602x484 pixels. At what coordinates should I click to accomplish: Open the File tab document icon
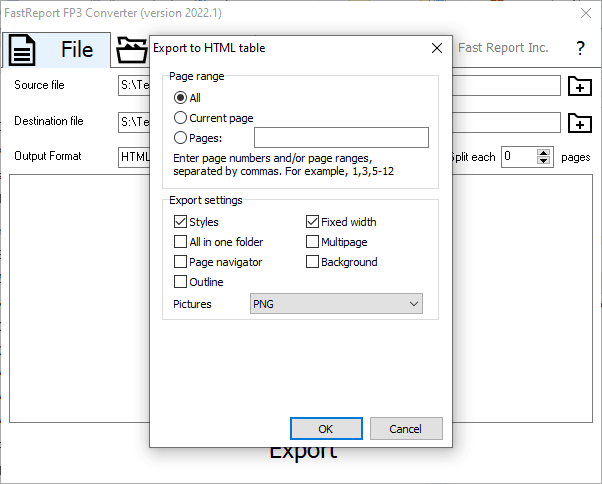[x=22, y=50]
